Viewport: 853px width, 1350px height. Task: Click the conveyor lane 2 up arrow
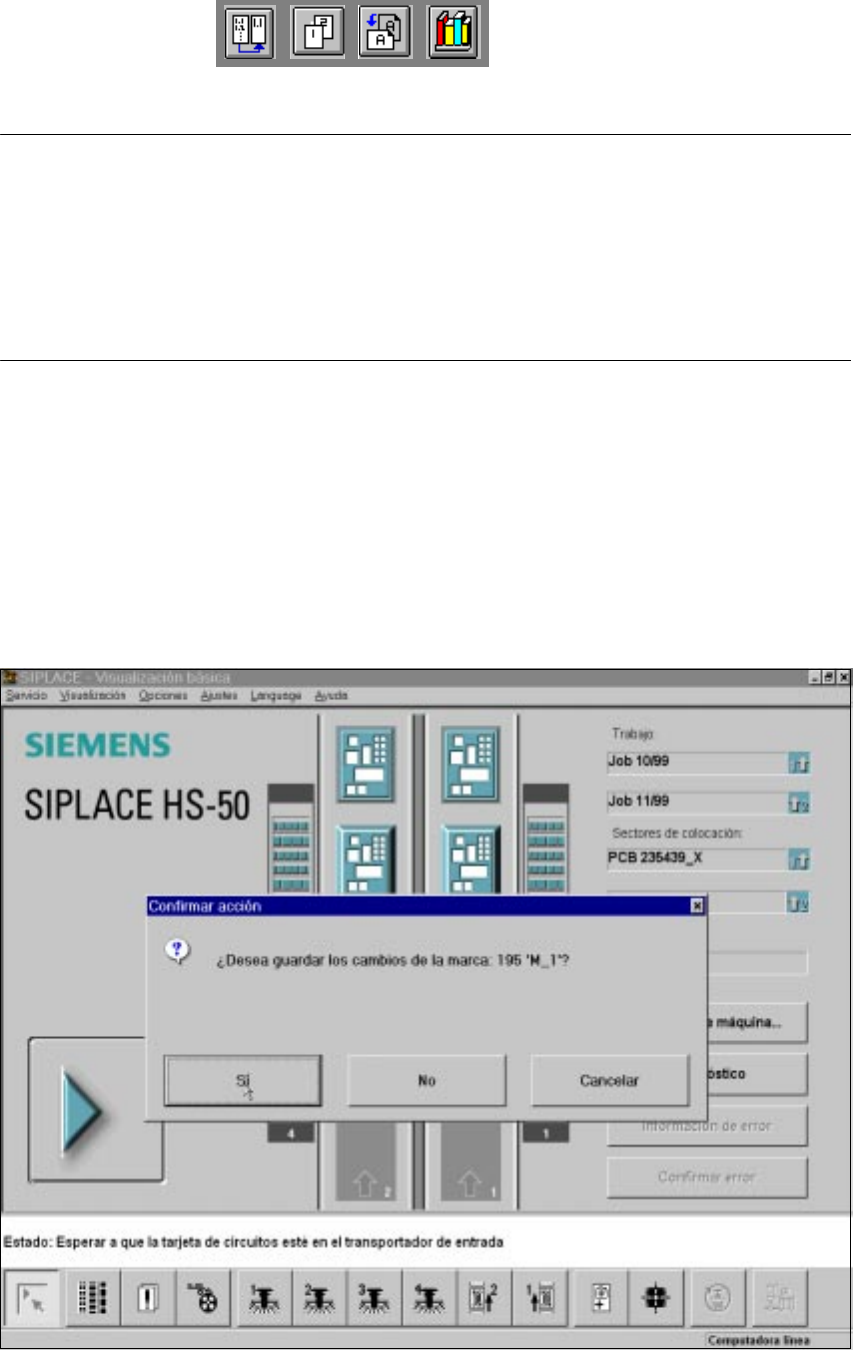[x=365, y=1187]
